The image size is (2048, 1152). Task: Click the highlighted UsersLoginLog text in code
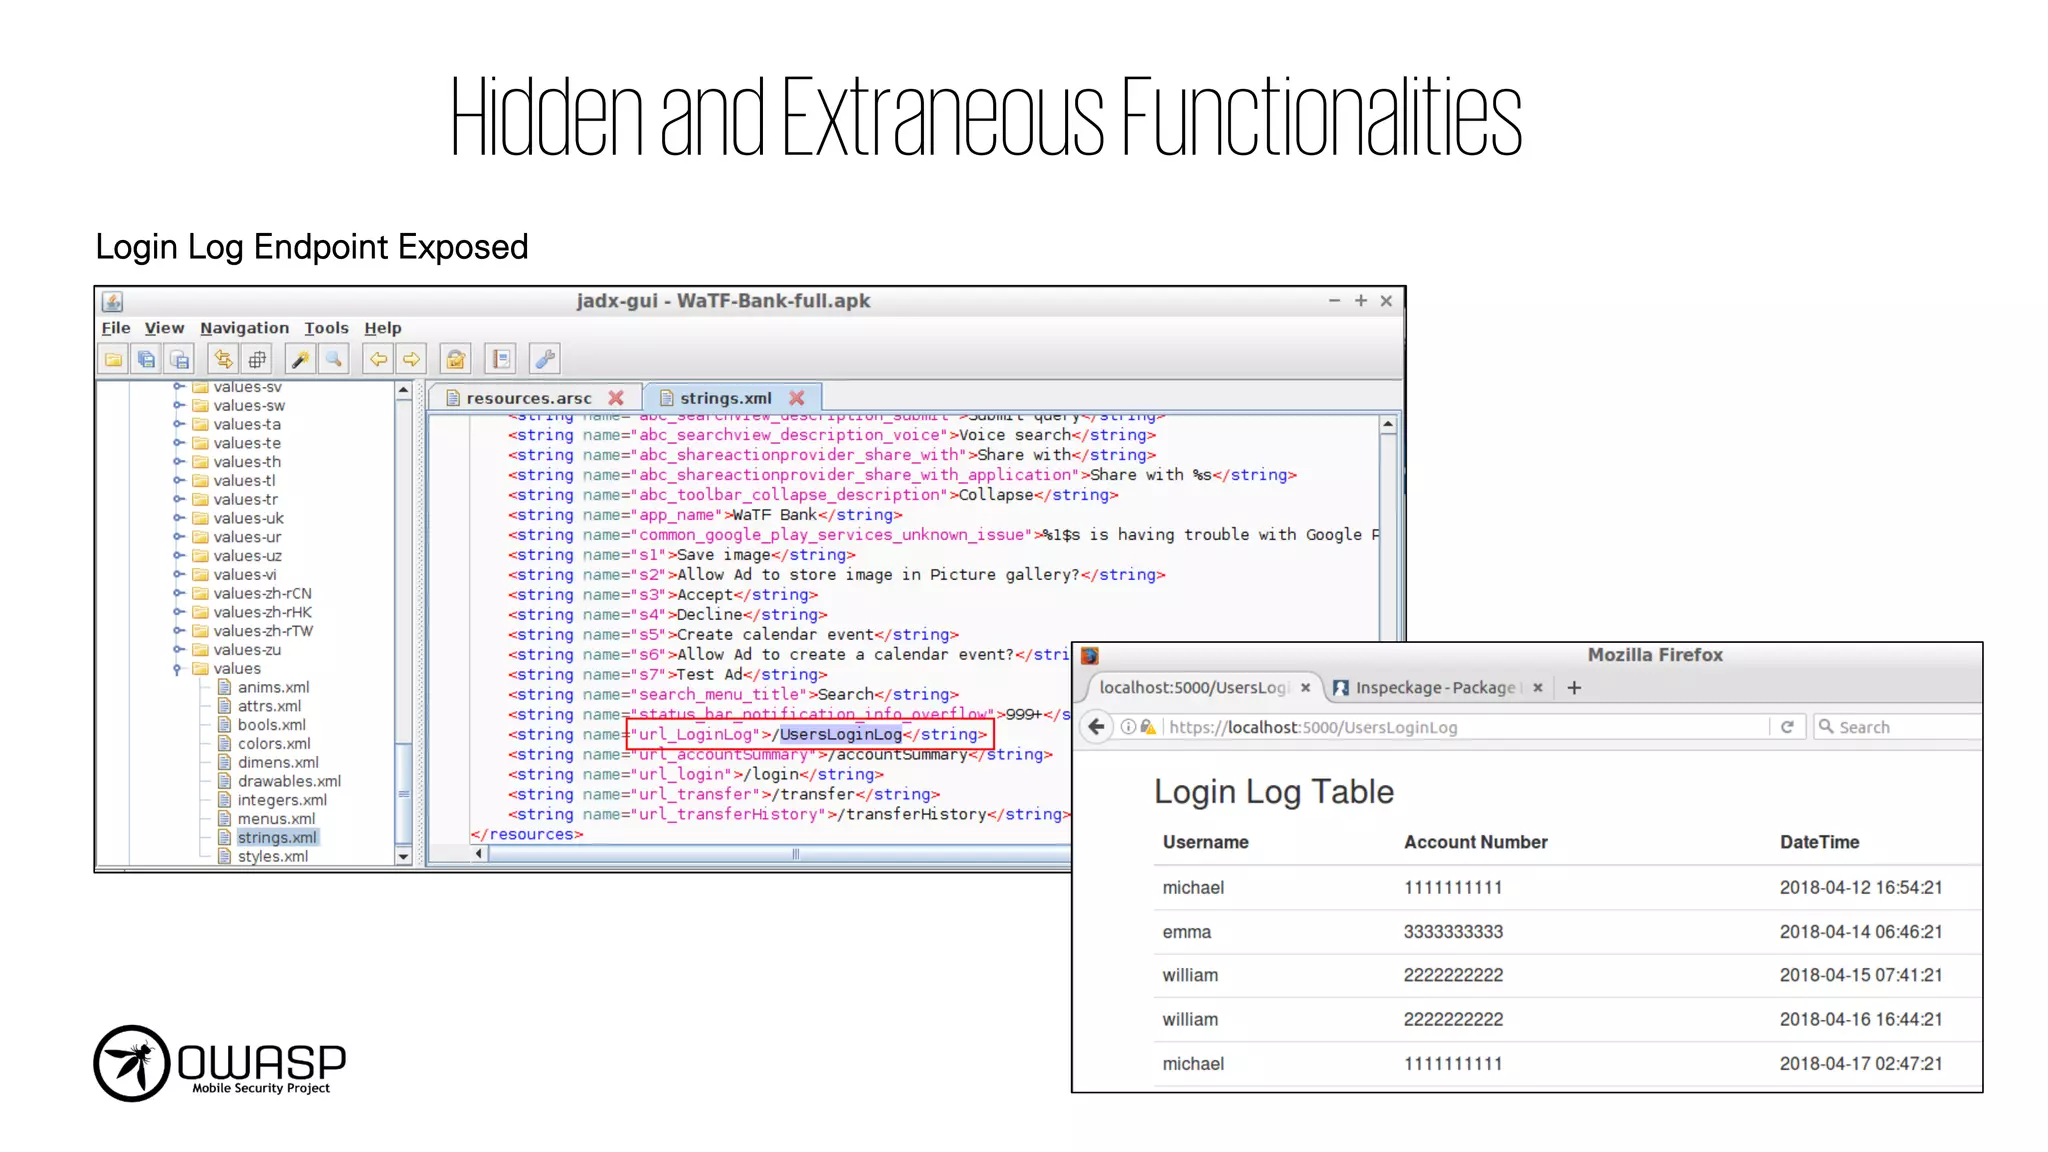pos(841,735)
